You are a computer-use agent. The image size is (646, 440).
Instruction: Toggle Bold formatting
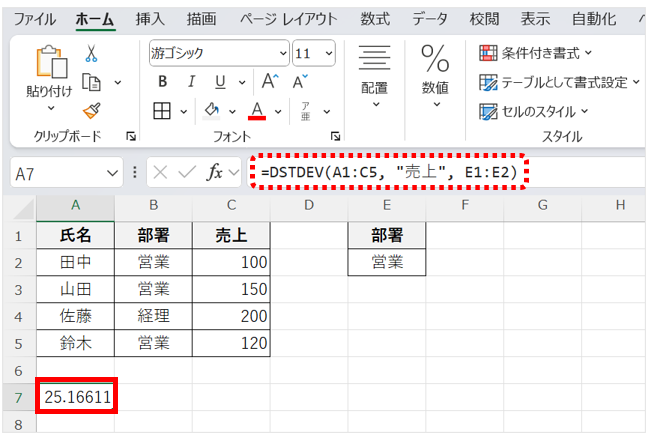162,82
